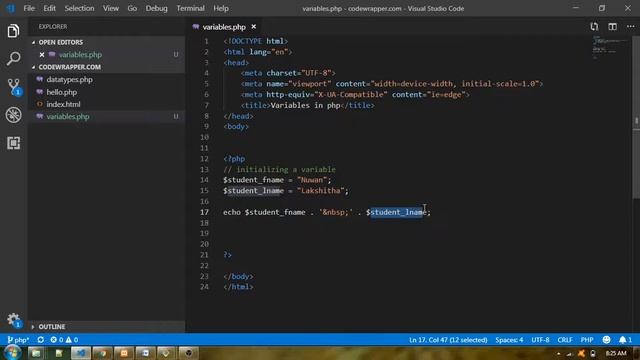Click the taskbar clock showing 8:25 AM

(x=616, y=353)
